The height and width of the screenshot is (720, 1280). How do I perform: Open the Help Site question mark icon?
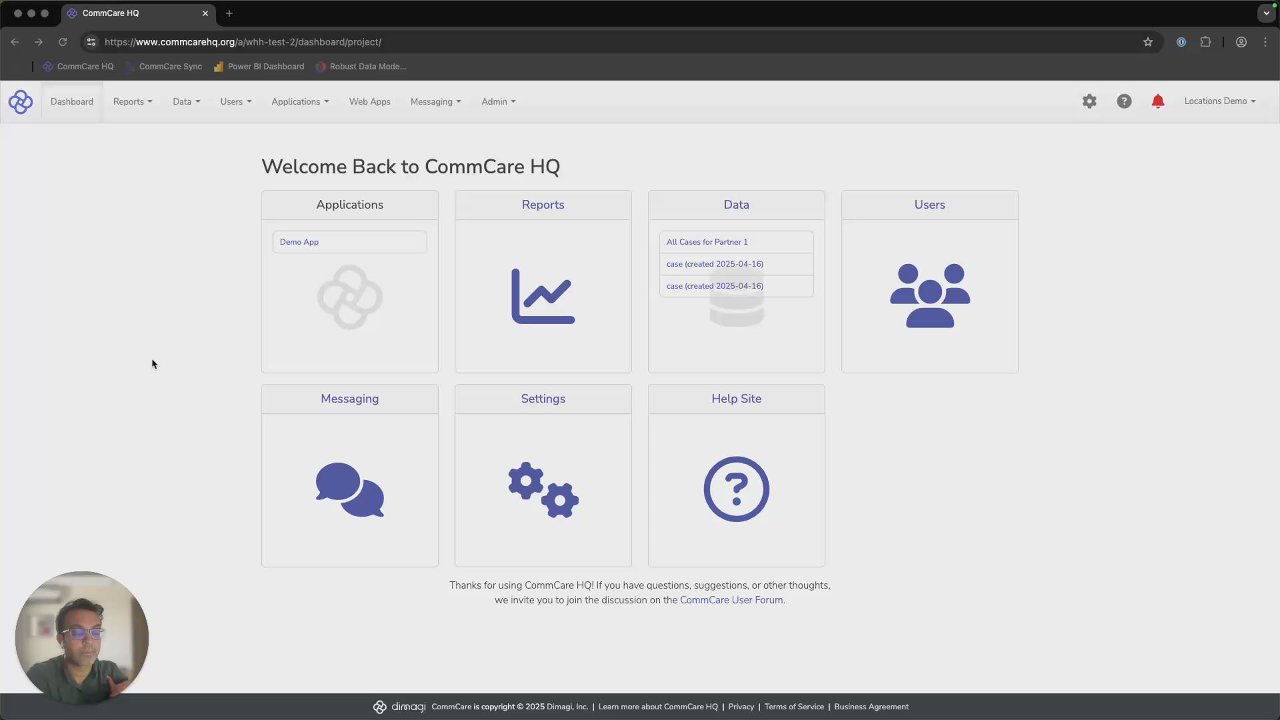pos(736,489)
